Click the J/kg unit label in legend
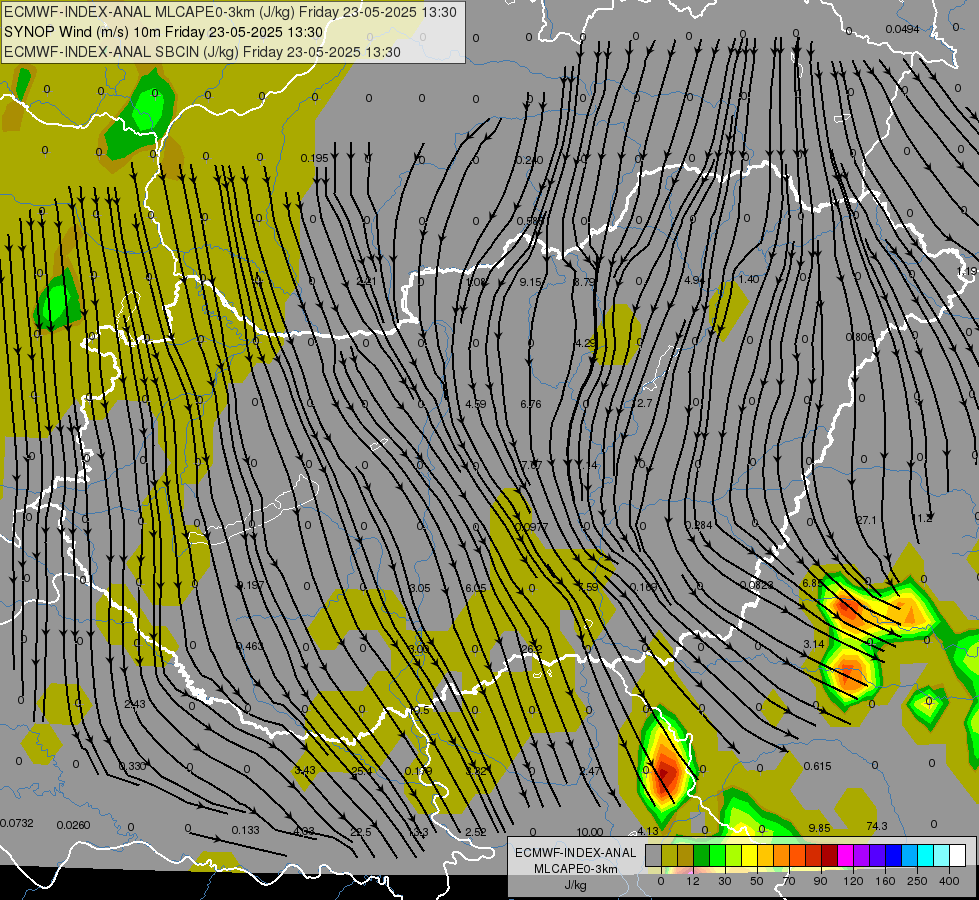979x900 pixels. click(x=576, y=885)
